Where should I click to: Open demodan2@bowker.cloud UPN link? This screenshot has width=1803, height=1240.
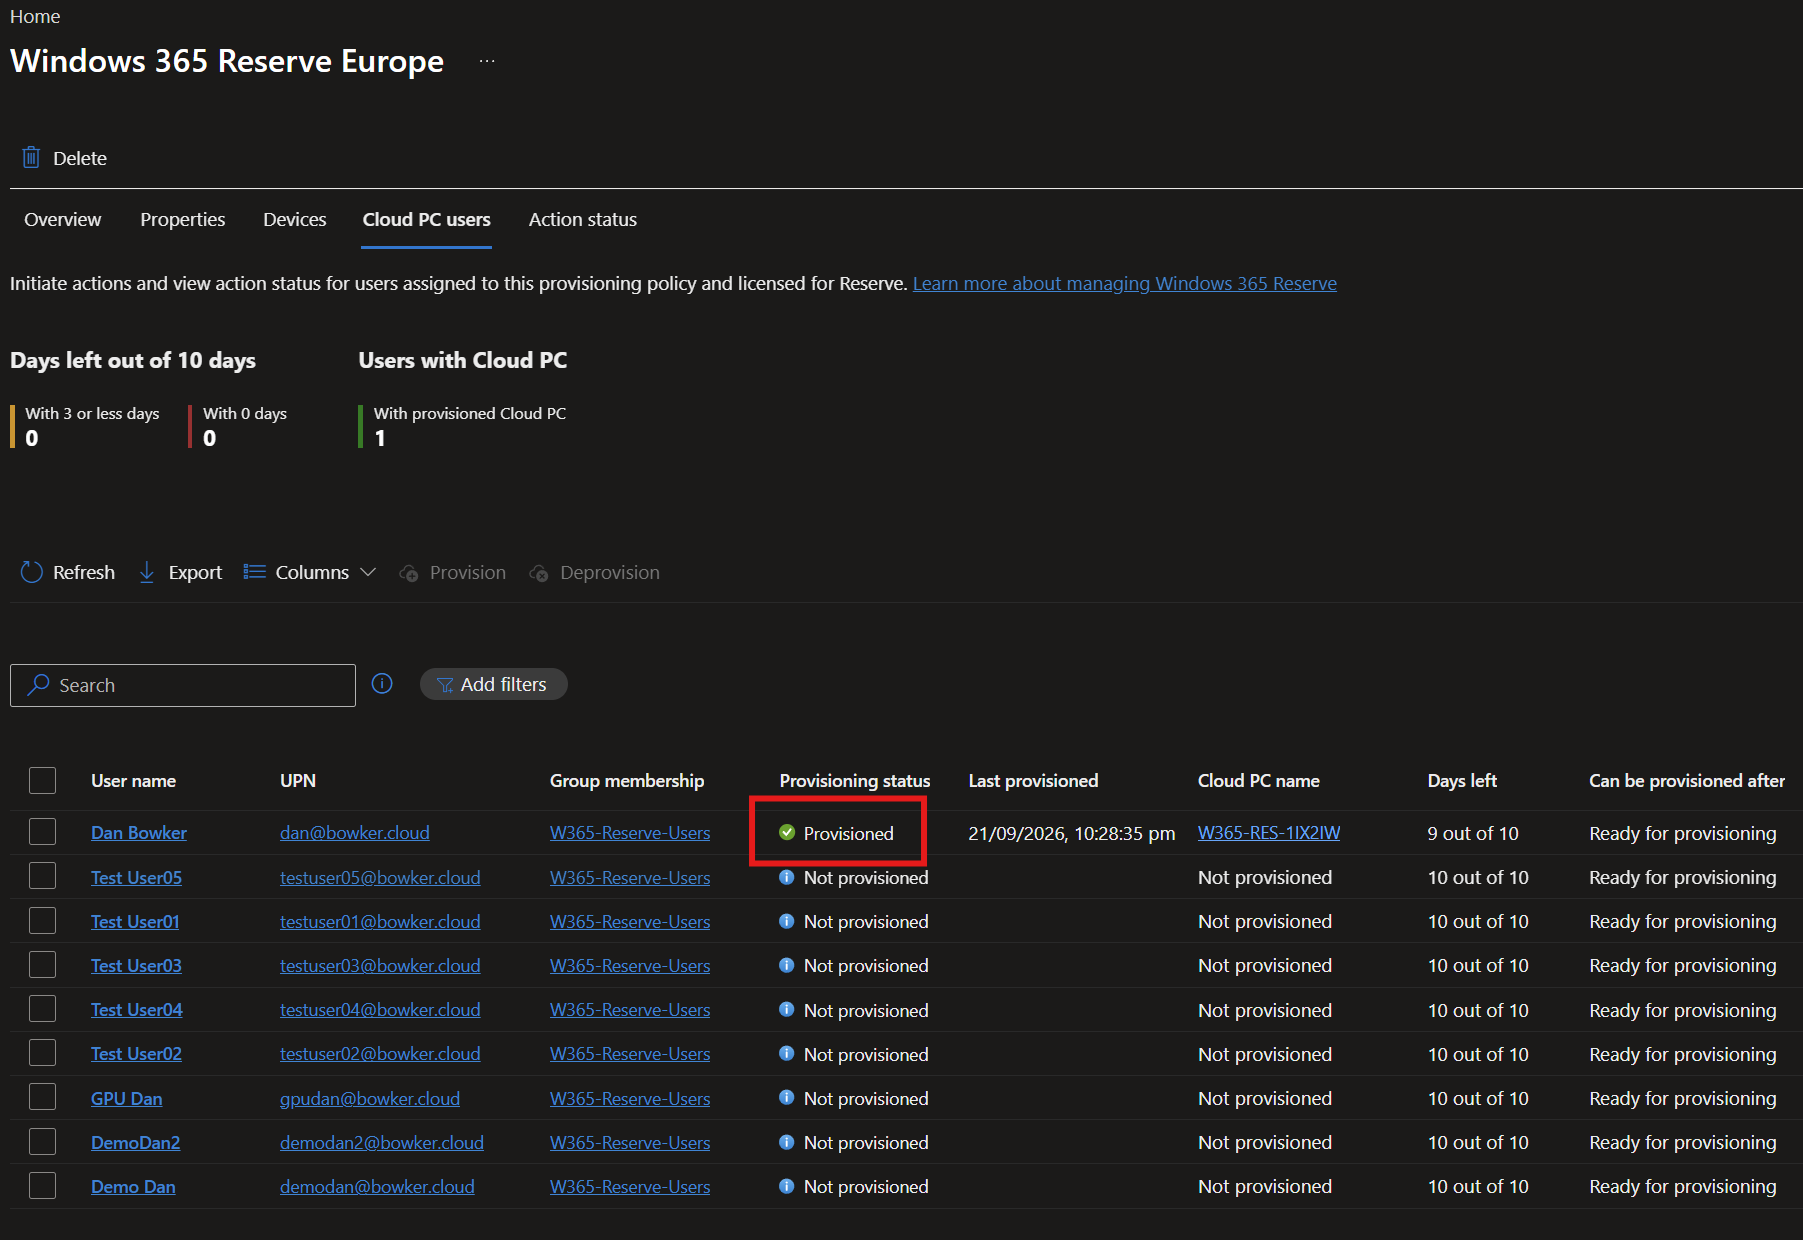[382, 1142]
